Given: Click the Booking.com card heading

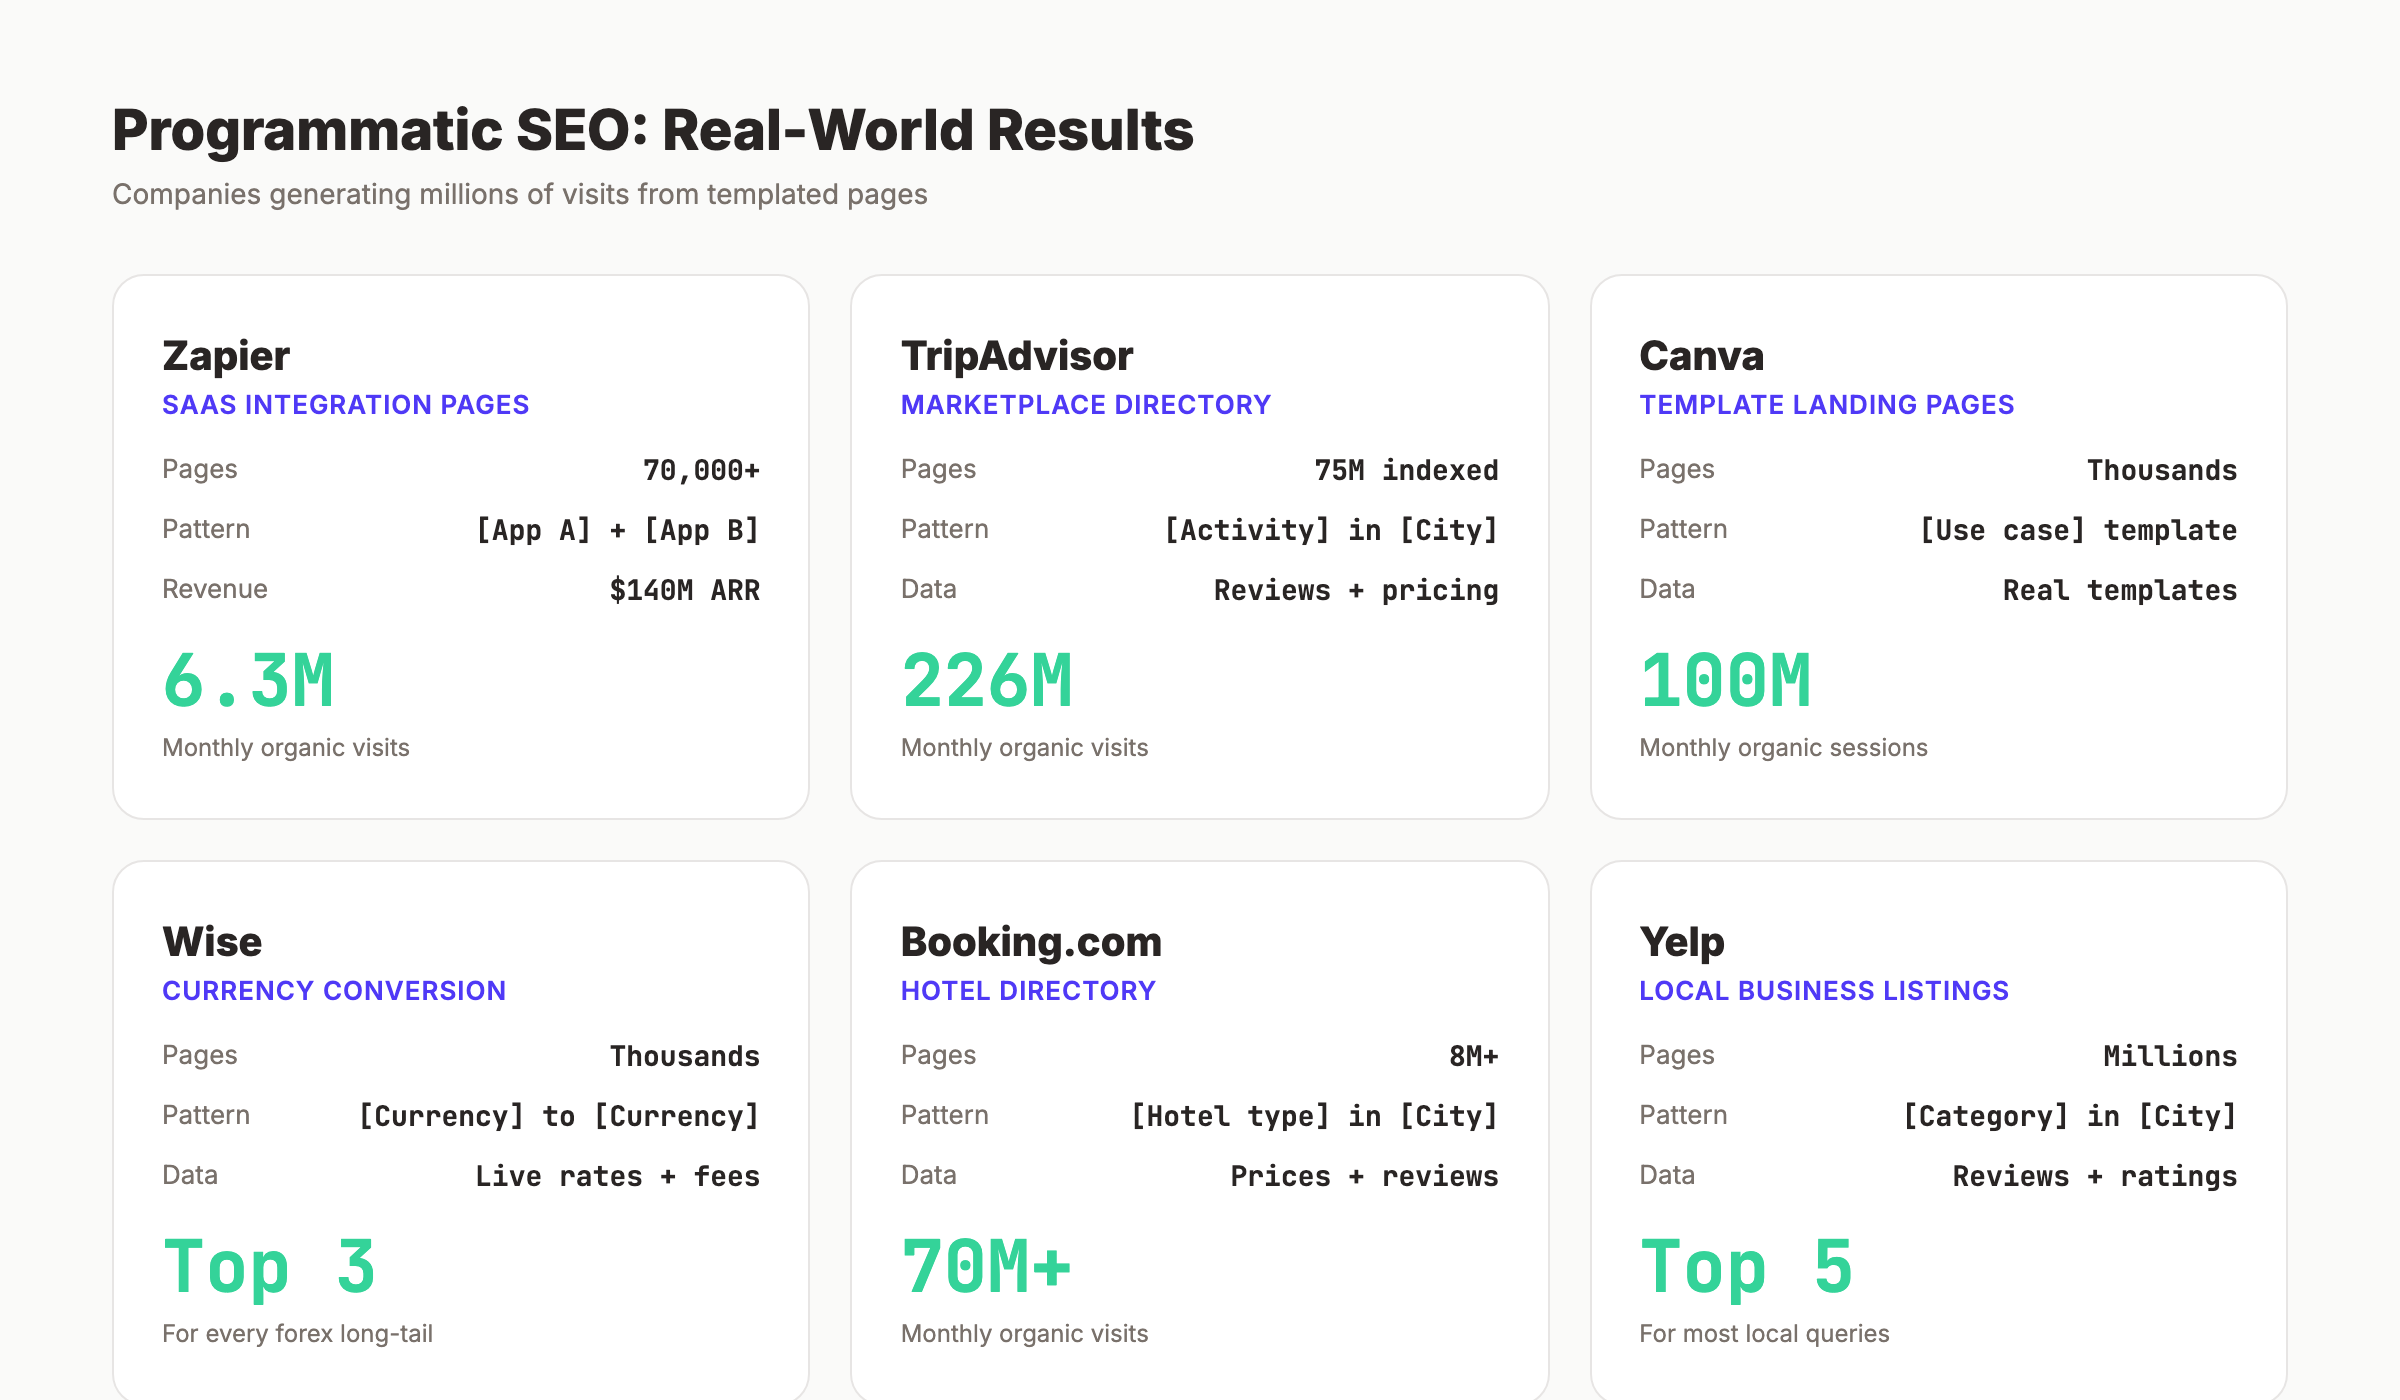Looking at the screenshot, I should pyautogui.click(x=1031, y=941).
